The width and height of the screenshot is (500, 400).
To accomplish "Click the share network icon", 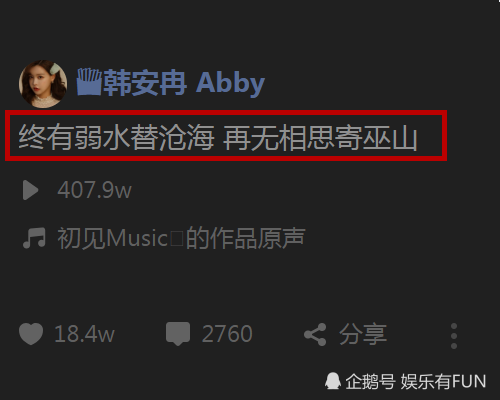I will click(x=315, y=334).
